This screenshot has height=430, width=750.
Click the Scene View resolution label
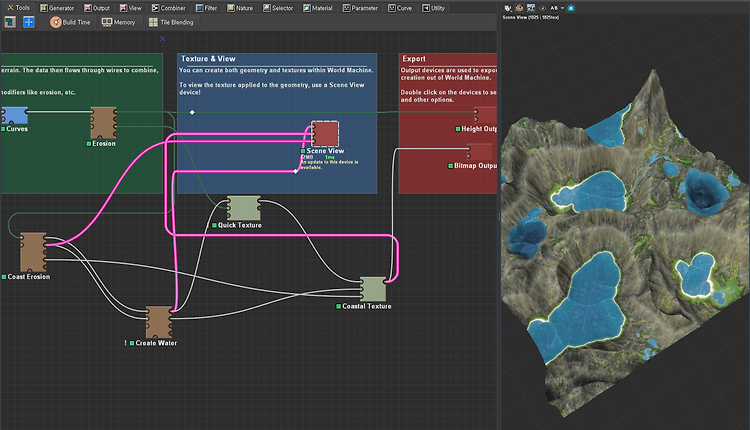530,17
